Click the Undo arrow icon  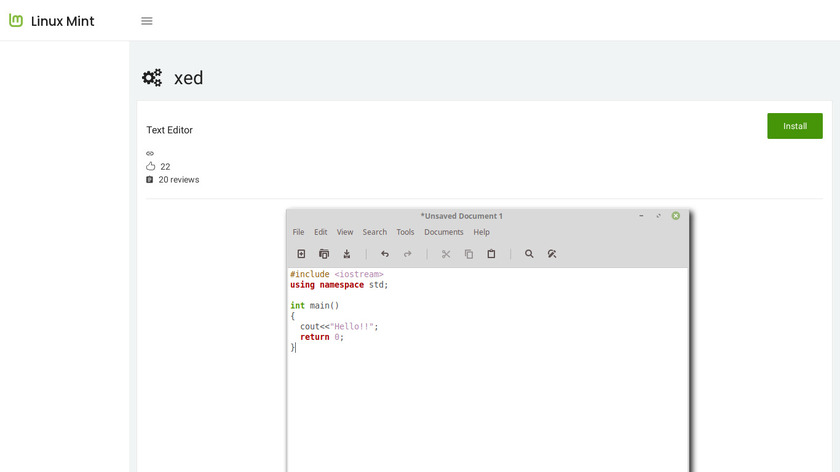[385, 254]
